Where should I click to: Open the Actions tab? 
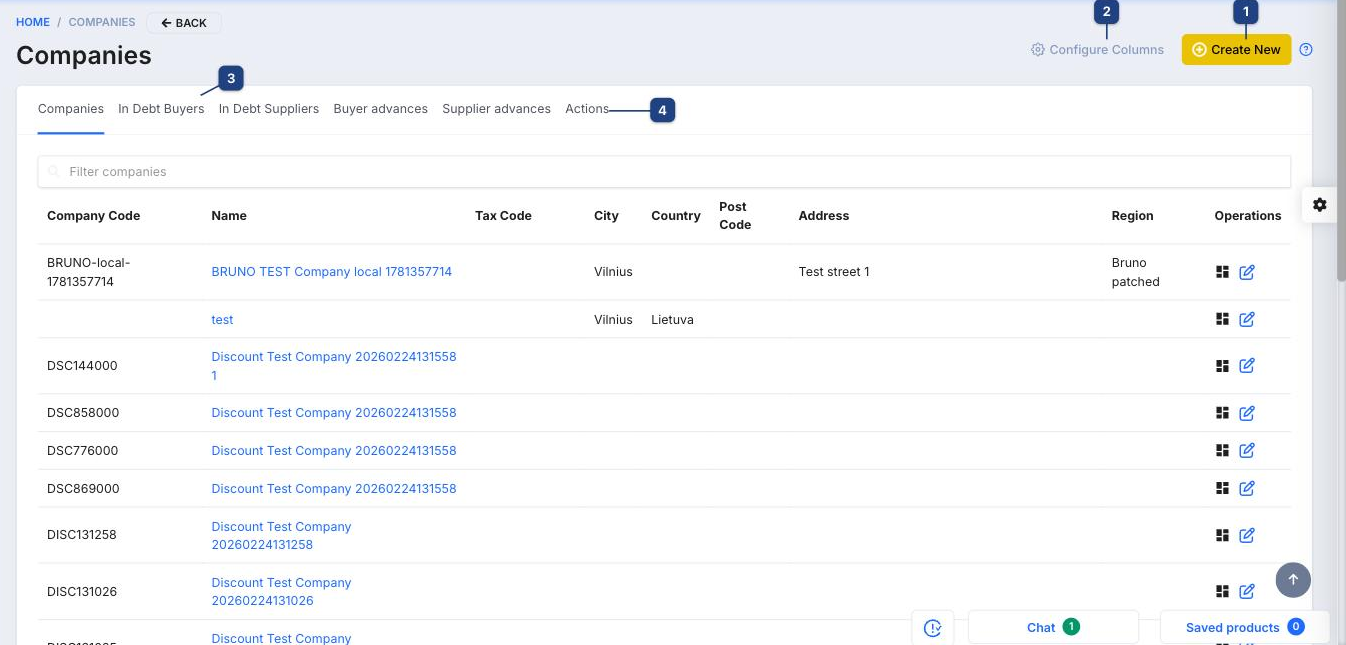pyautogui.click(x=587, y=109)
